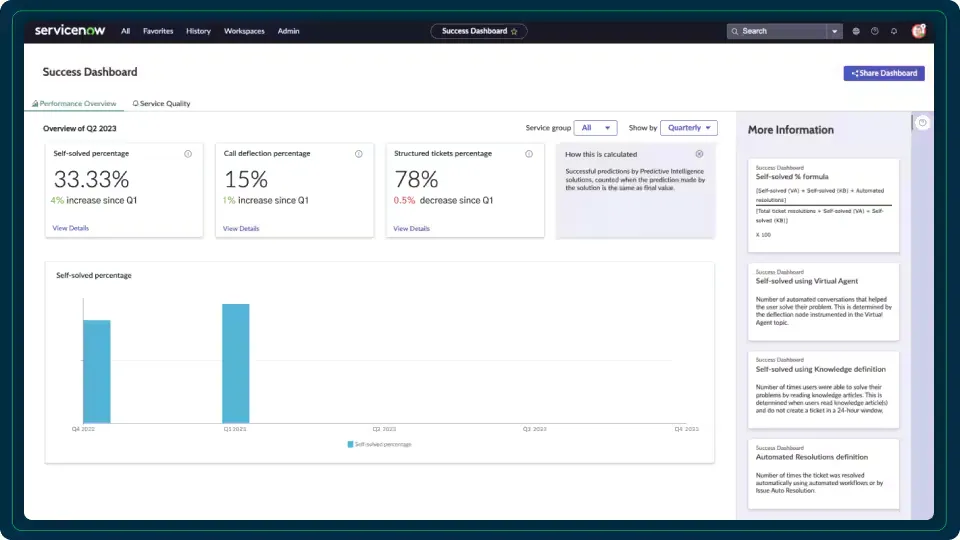960x540 pixels.
Task: Click the Q3 2023 axis label
Action: (x=534, y=429)
